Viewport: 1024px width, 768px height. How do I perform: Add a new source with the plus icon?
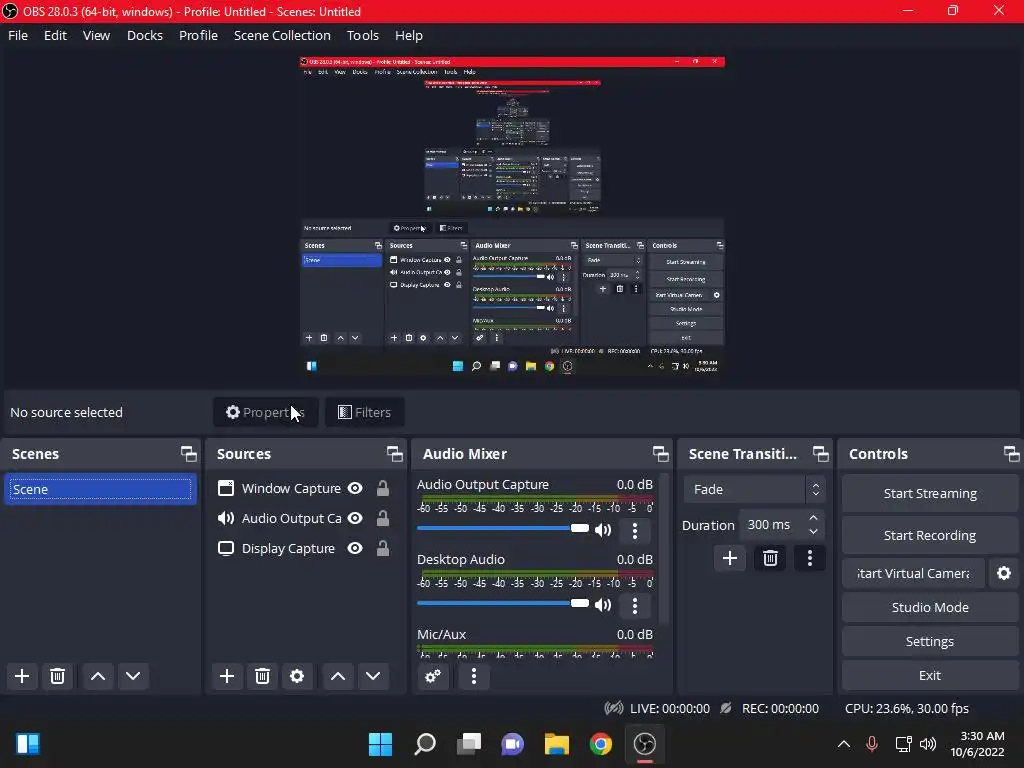(227, 676)
